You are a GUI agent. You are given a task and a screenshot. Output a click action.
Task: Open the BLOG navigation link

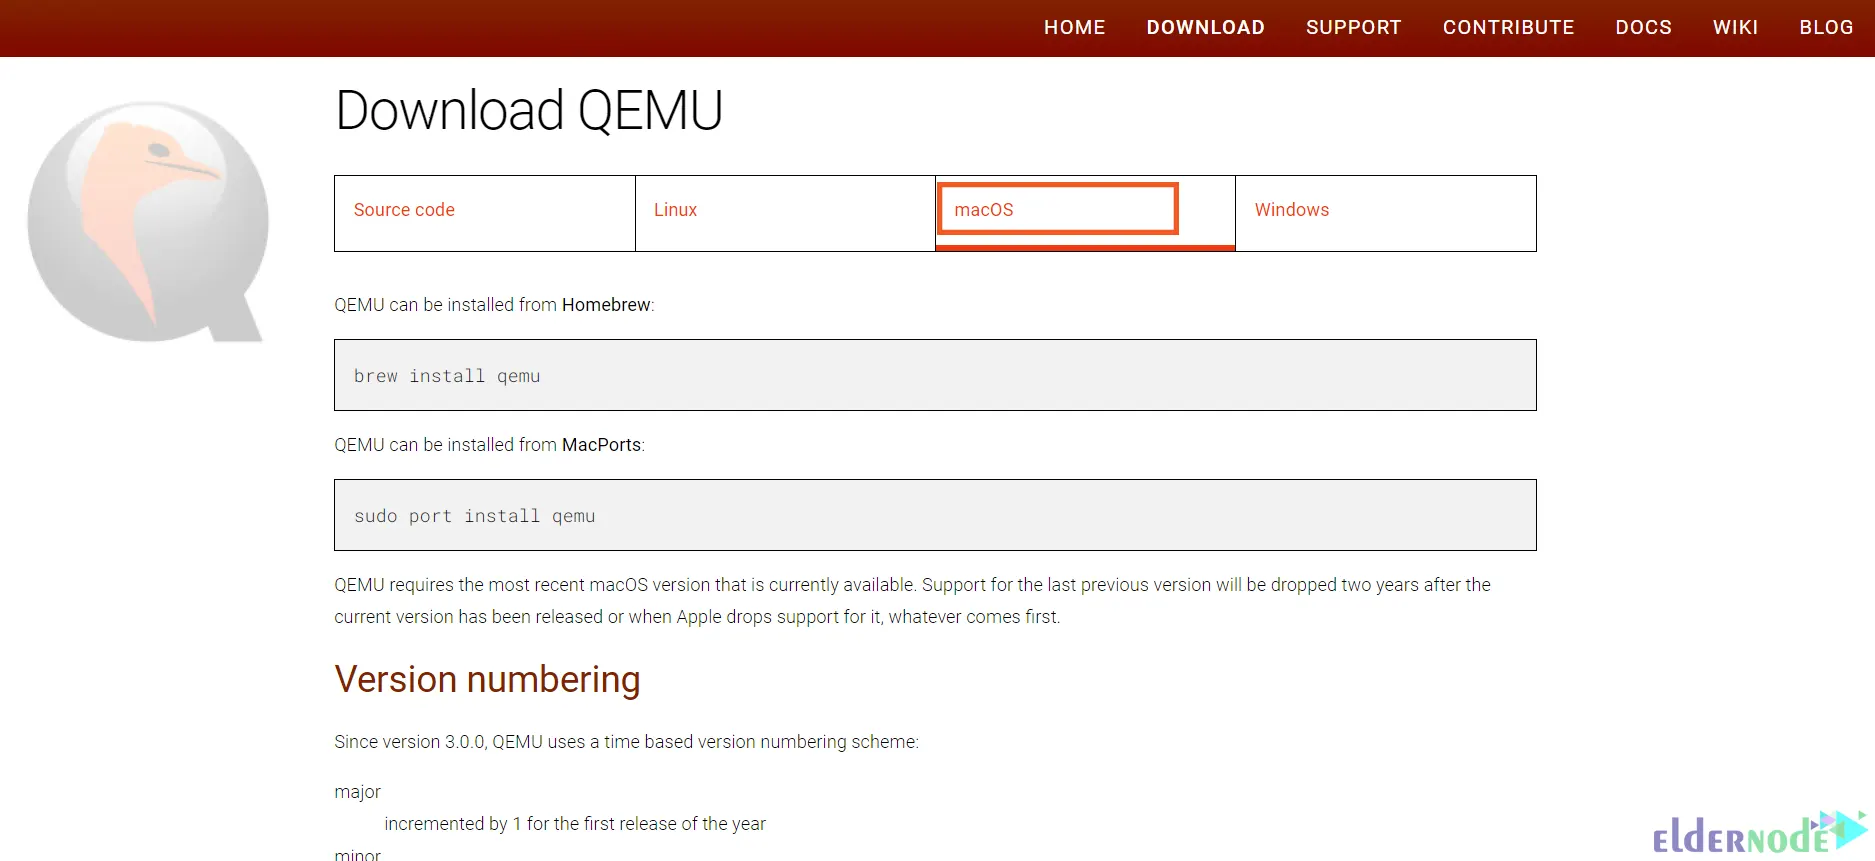click(x=1826, y=28)
